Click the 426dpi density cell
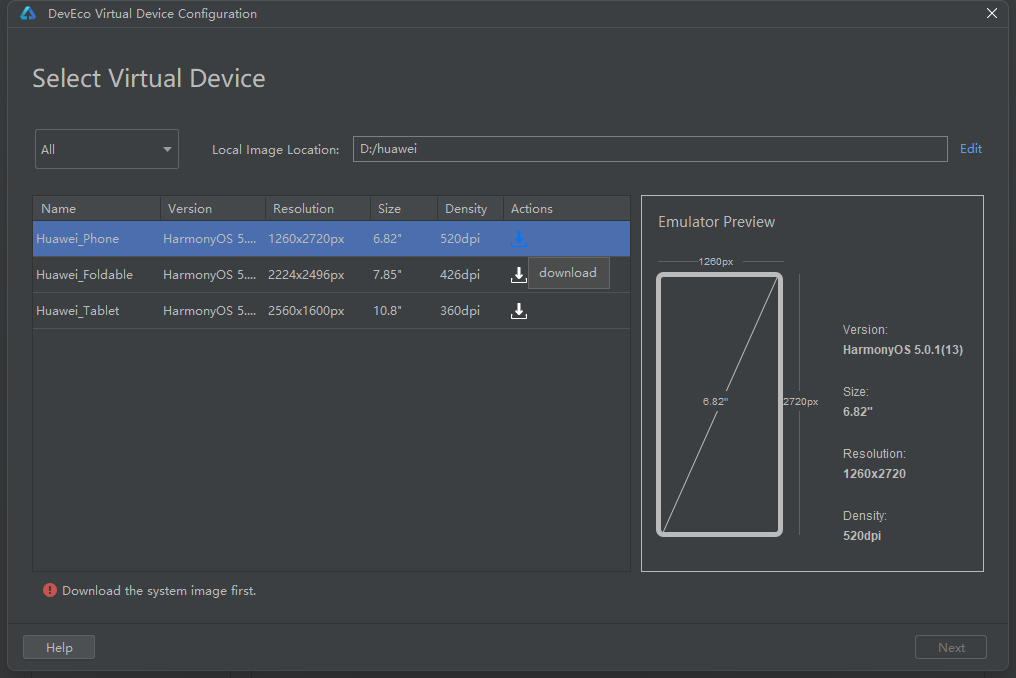 pyautogui.click(x=460, y=275)
